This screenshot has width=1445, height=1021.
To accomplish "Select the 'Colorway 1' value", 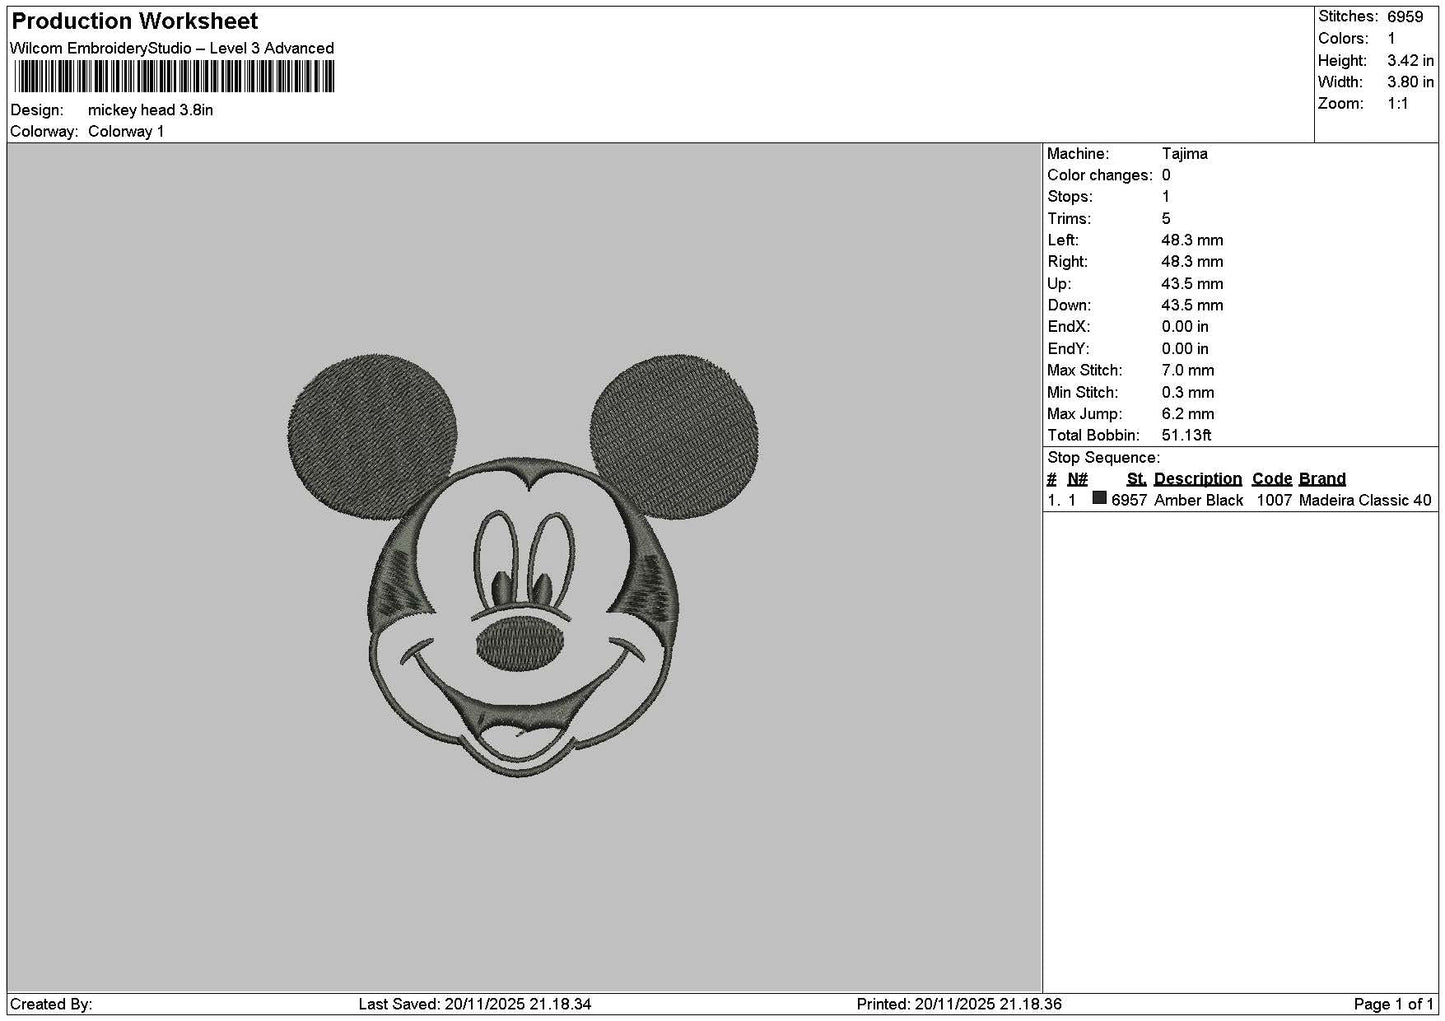I will [126, 132].
